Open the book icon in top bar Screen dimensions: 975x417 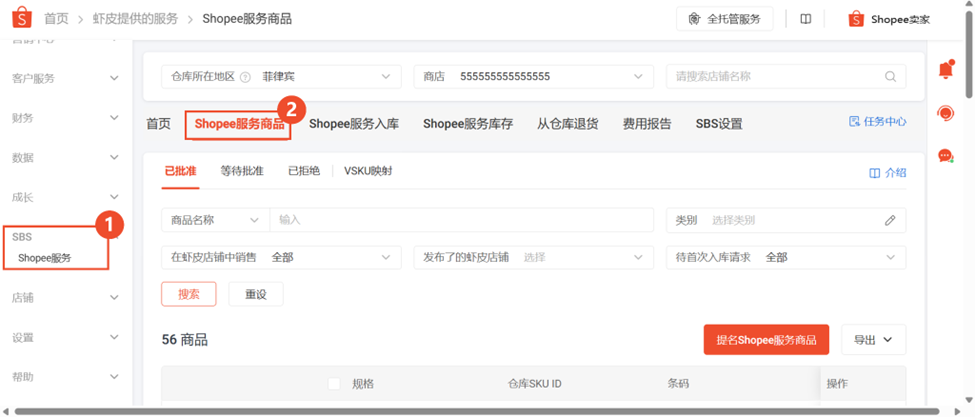805,19
